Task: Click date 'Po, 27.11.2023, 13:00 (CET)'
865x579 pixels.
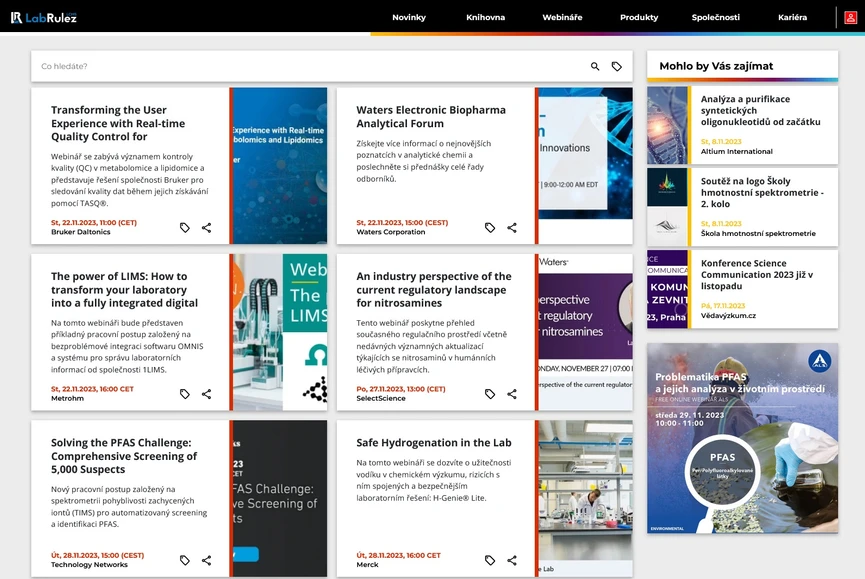Action: tap(401, 389)
